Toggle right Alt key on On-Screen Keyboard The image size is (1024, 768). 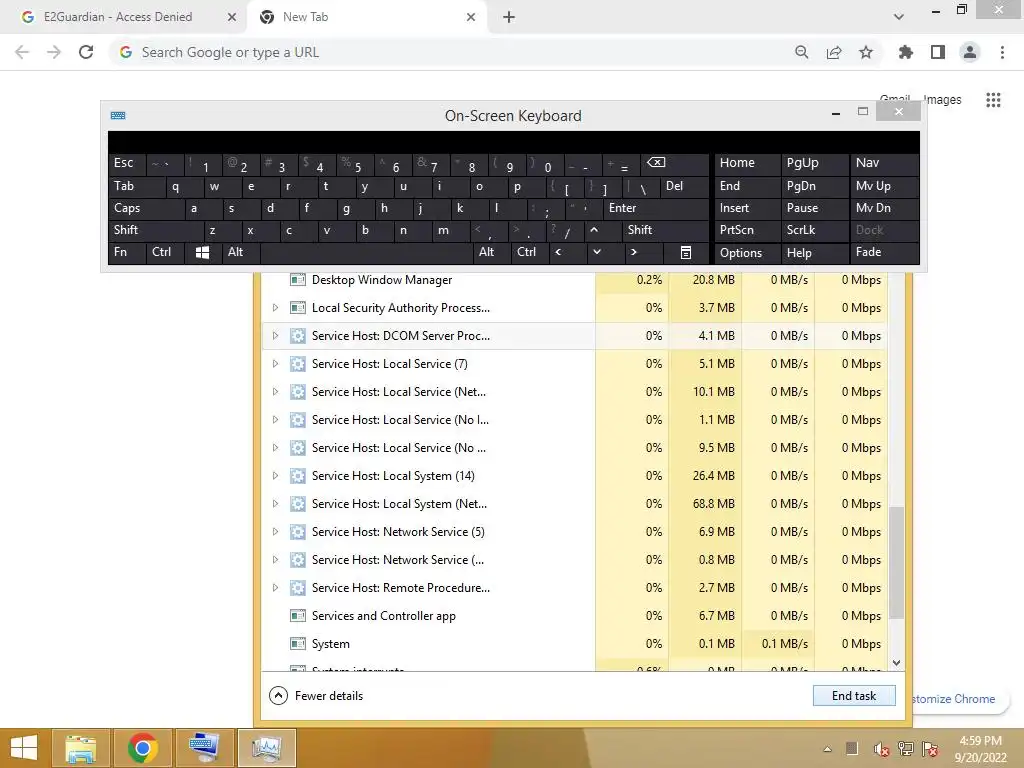click(x=492, y=252)
